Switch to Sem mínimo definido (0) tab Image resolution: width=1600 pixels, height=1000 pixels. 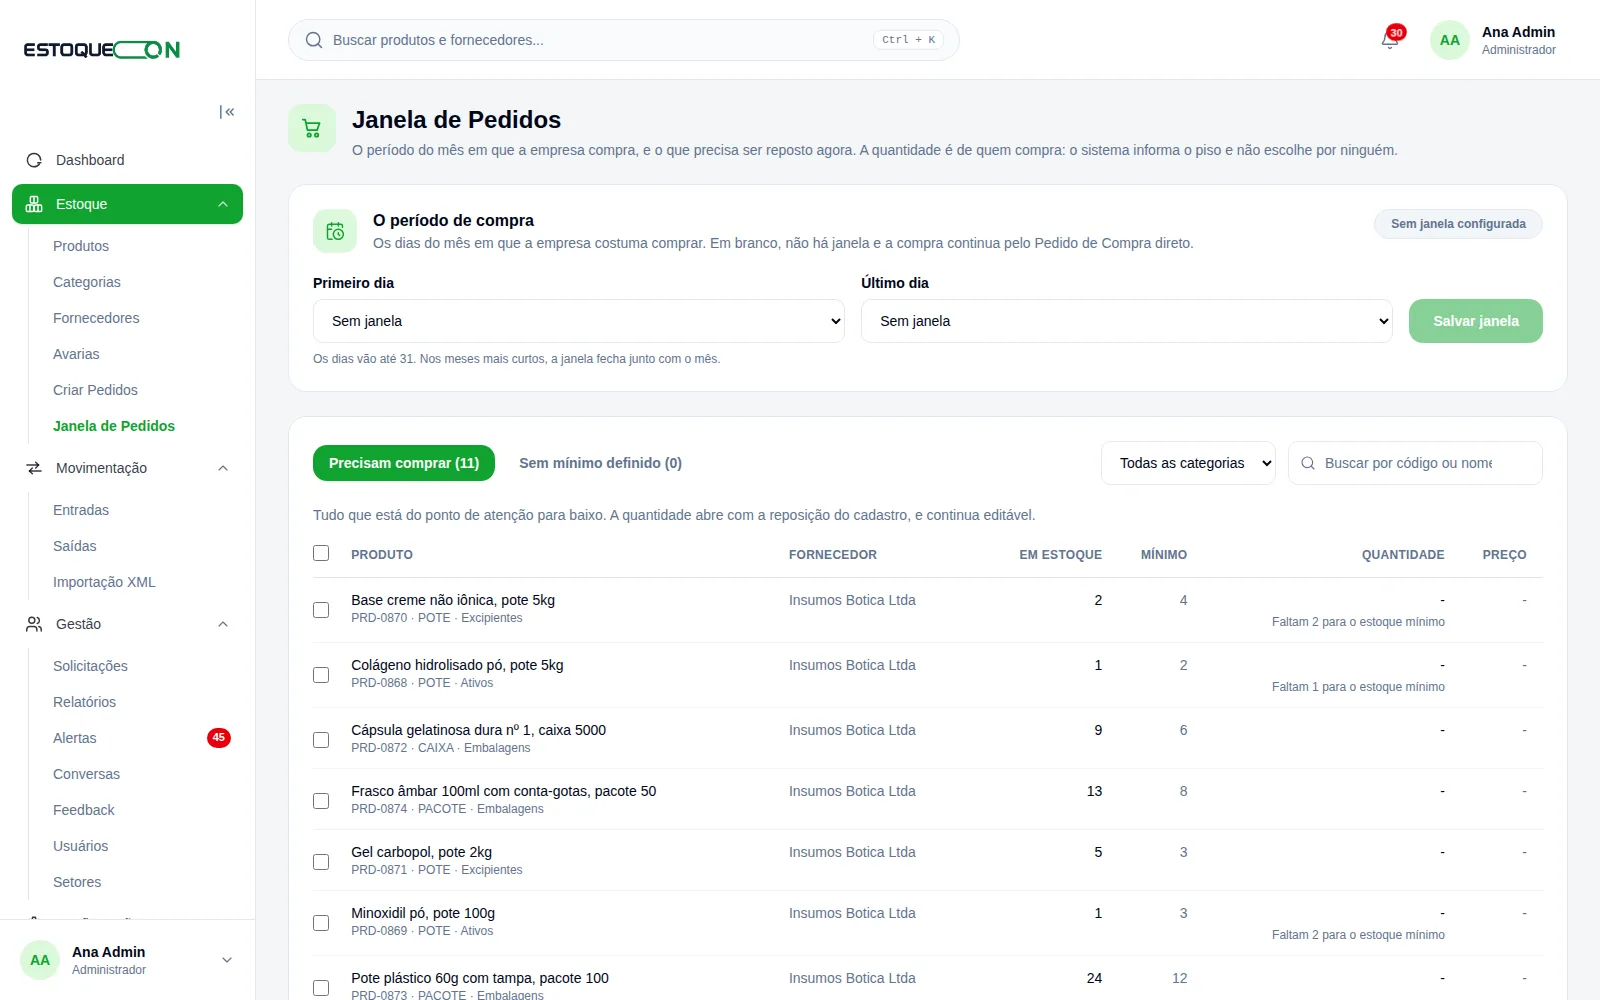click(600, 463)
